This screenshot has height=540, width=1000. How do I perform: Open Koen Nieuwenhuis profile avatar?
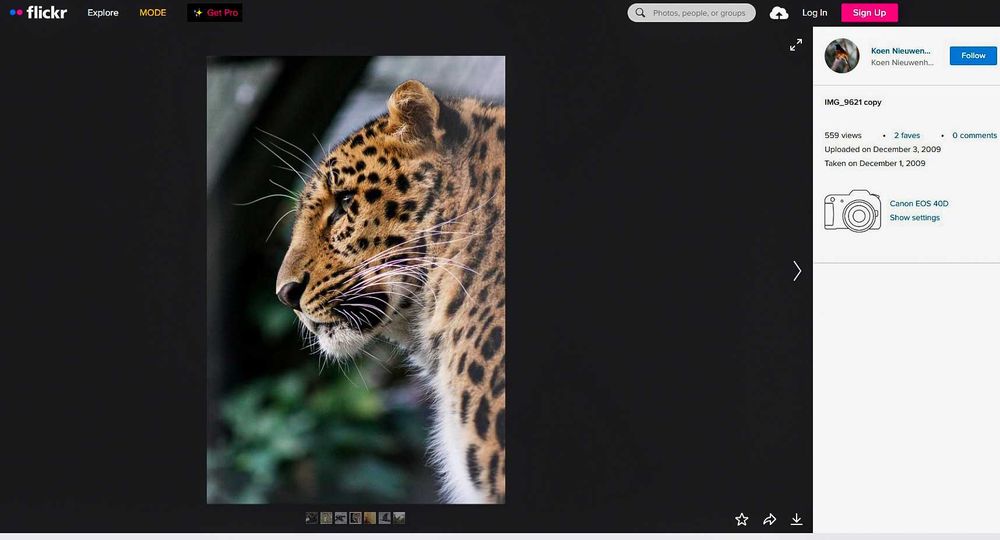(x=842, y=56)
